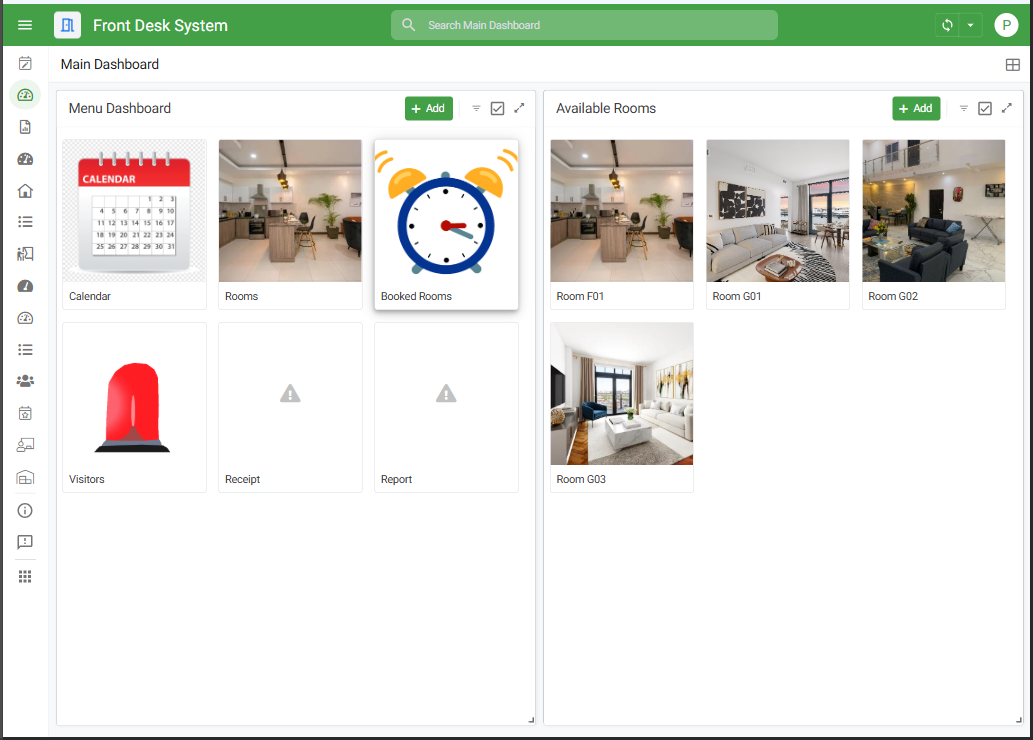
Task: Open the hamburger navigation menu
Action: point(25,25)
